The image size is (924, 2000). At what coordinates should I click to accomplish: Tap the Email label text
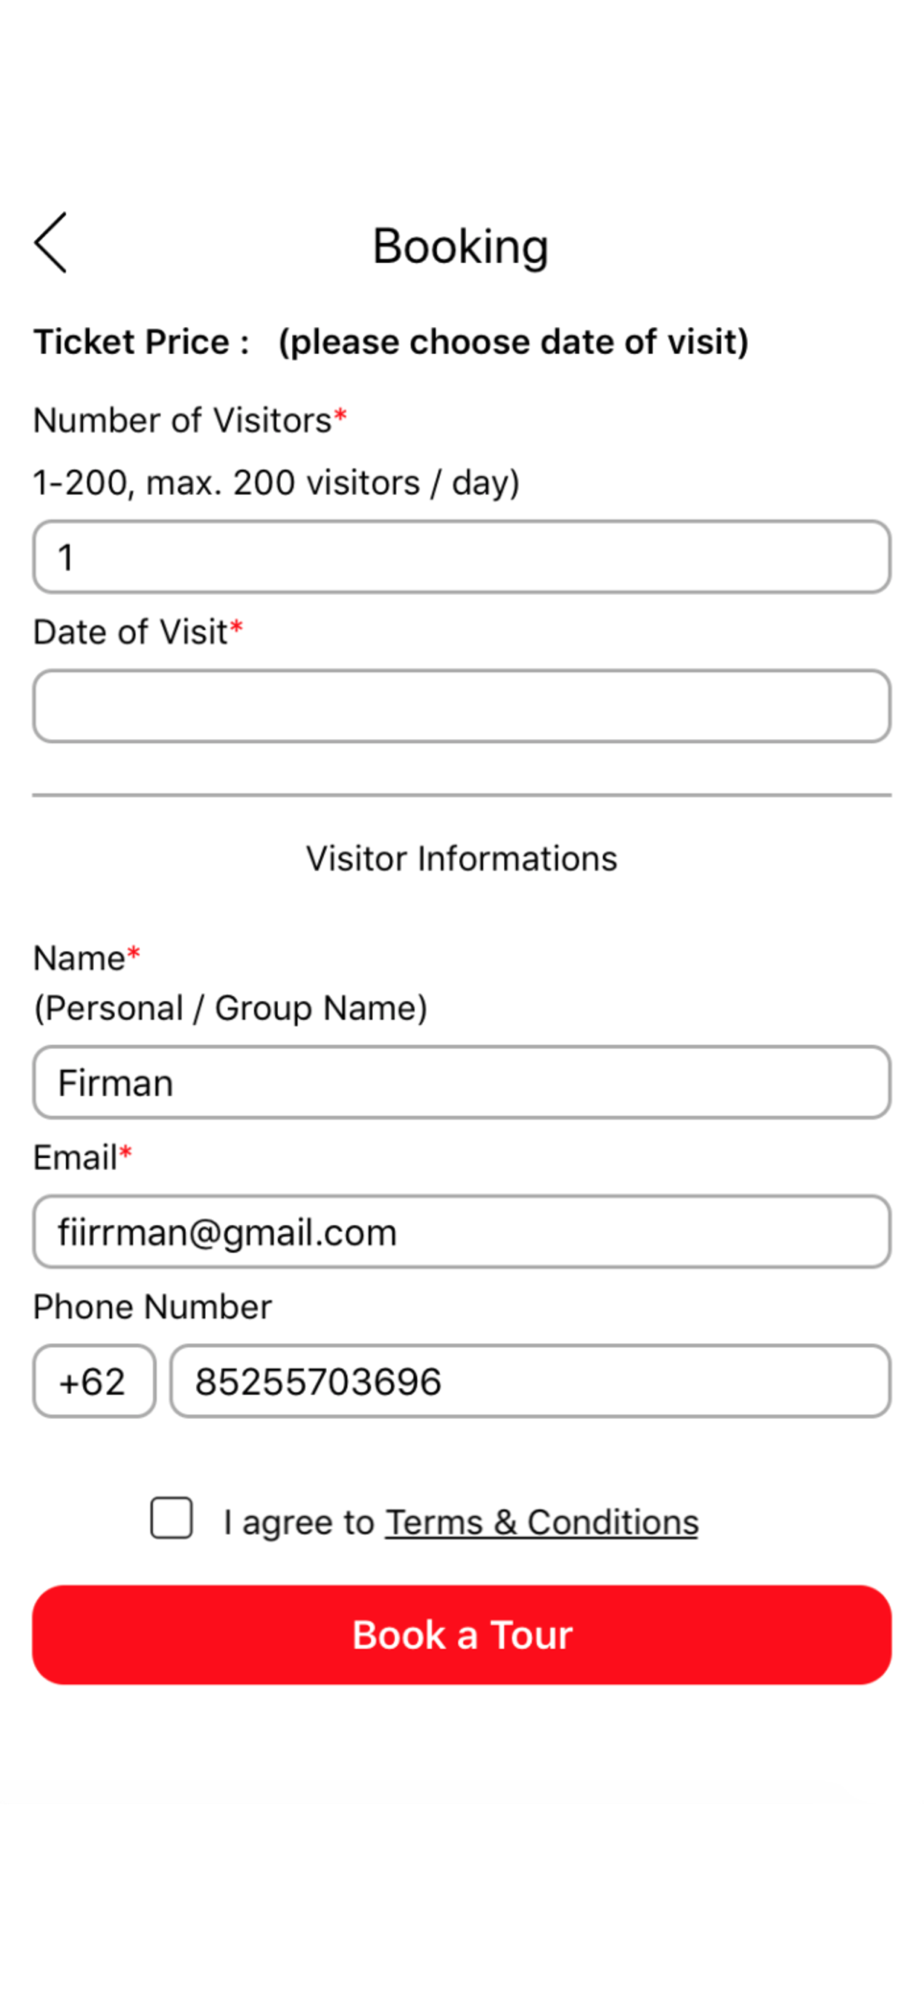tap(75, 1158)
